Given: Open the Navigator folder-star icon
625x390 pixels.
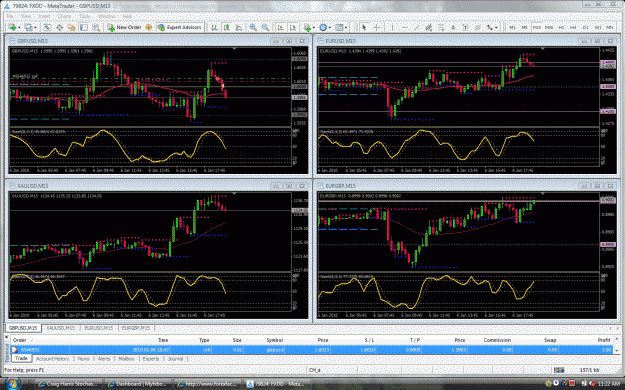Looking at the screenshot, I should coord(71,27).
